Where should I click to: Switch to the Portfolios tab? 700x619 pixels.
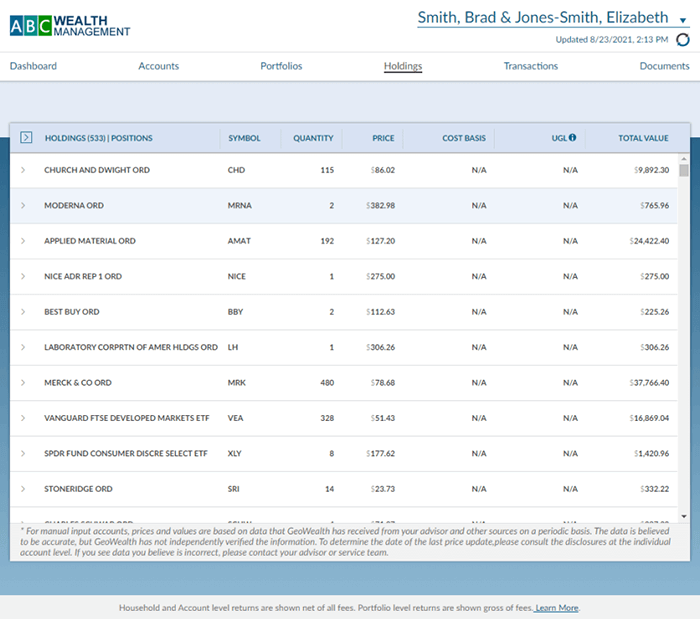tap(281, 66)
